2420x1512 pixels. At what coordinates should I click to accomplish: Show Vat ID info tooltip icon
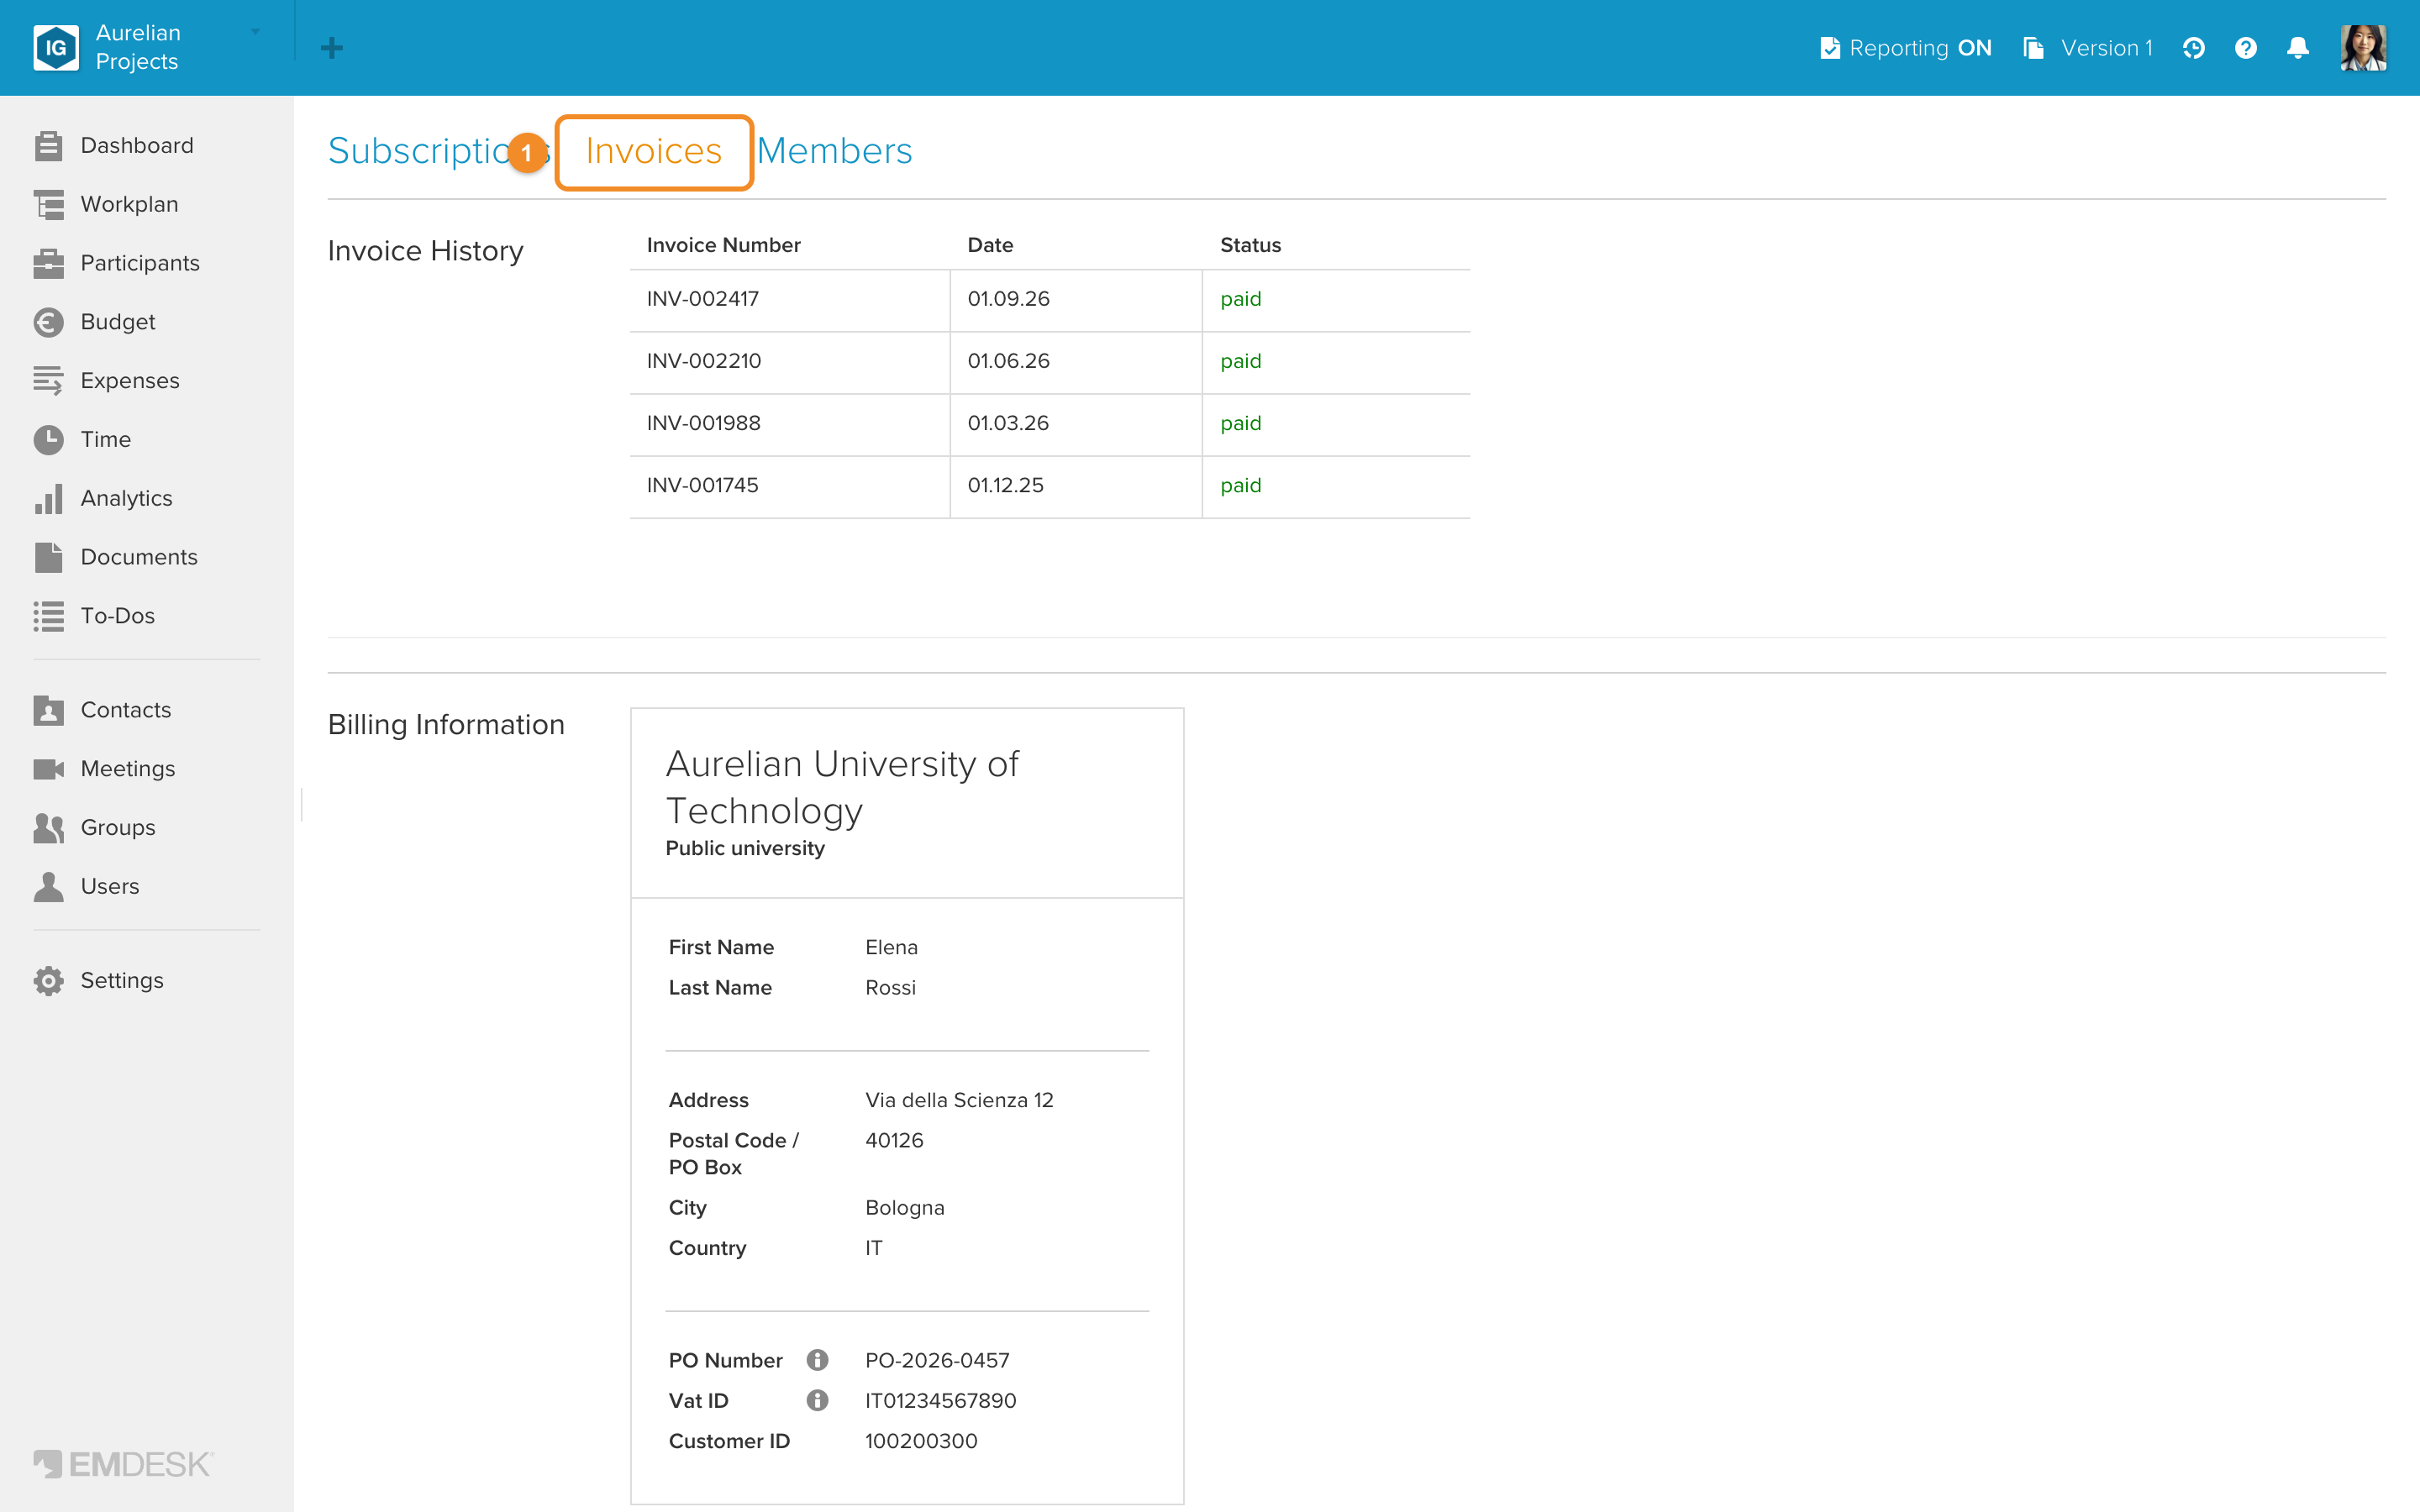tap(817, 1400)
